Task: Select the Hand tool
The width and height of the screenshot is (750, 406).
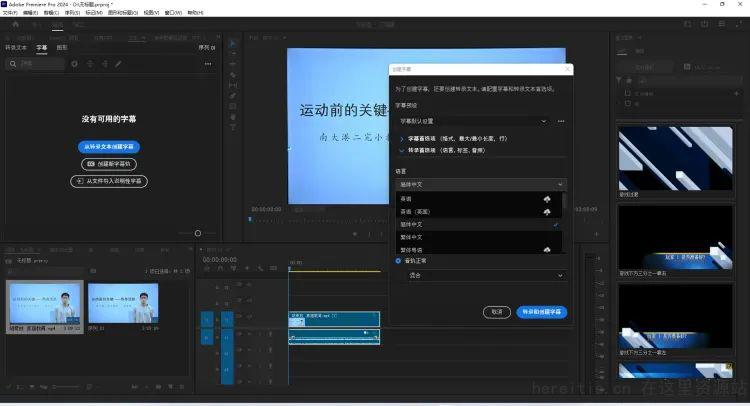Action: click(233, 117)
